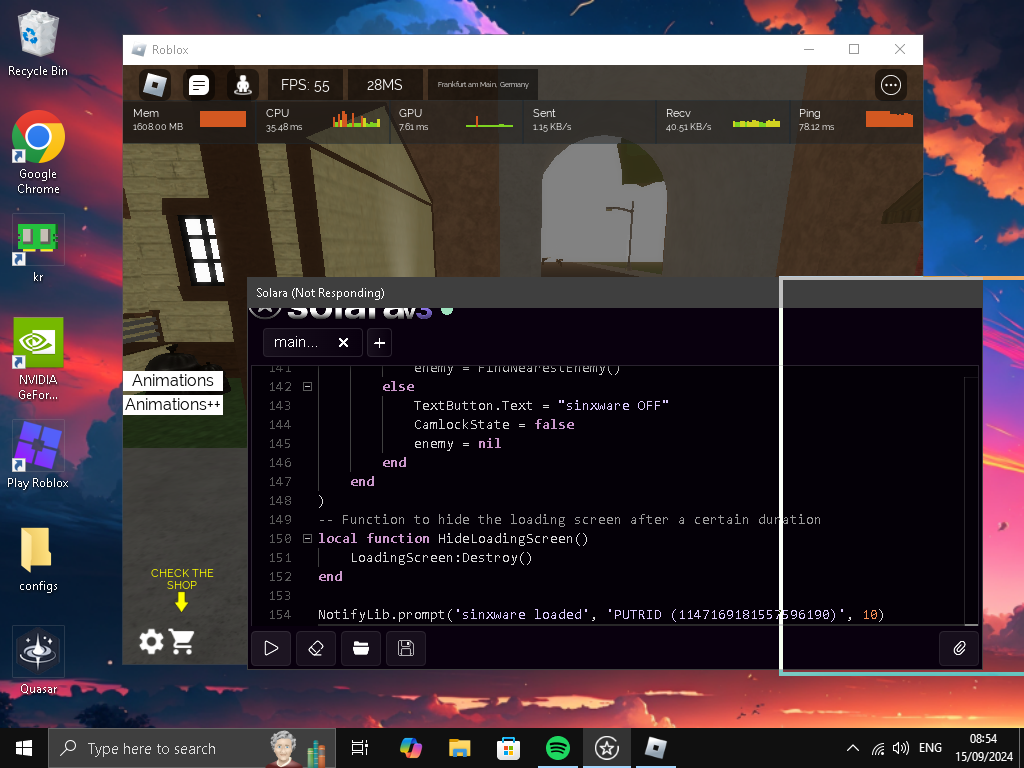Click the Sent network stat panel

point(589,120)
